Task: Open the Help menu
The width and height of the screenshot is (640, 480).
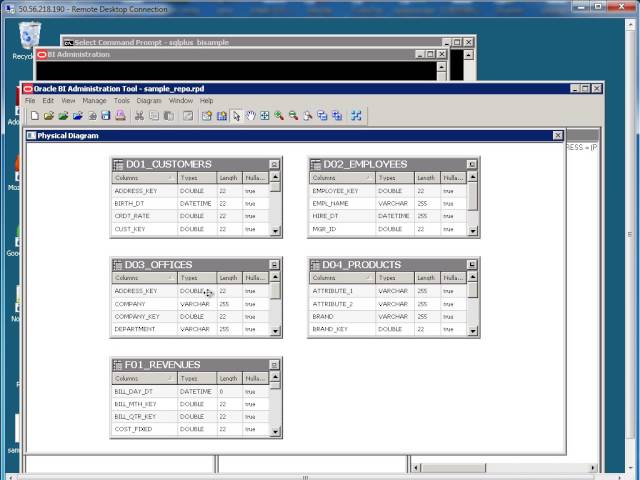Action: click(207, 100)
